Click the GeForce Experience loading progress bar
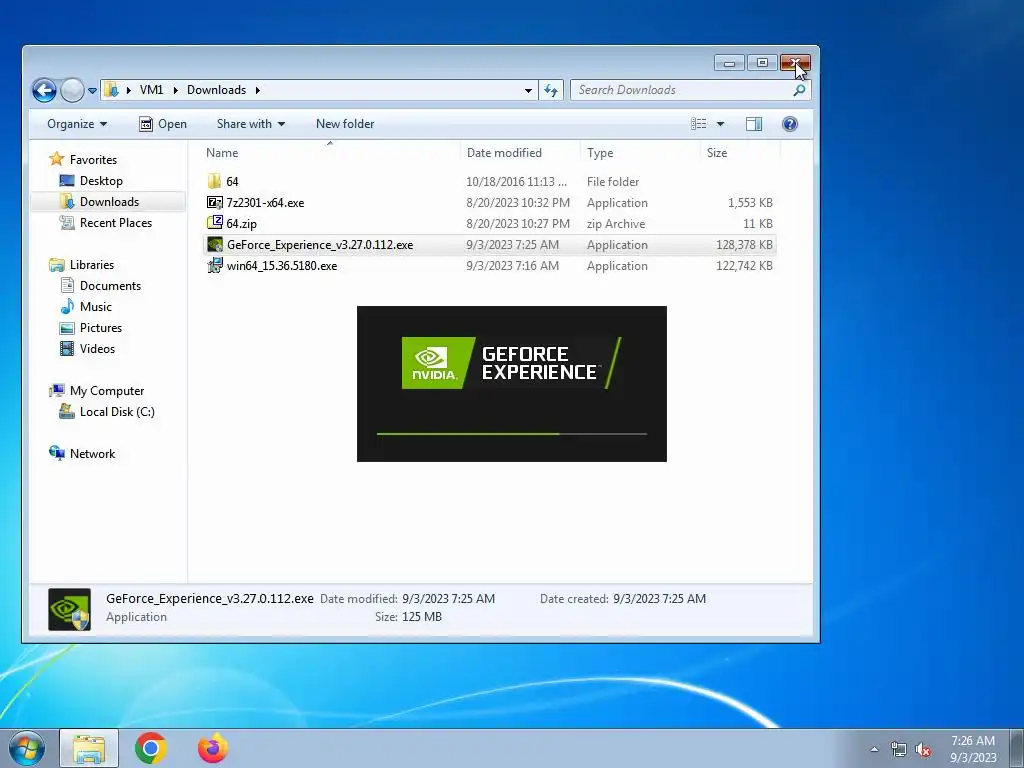This screenshot has width=1024, height=768. tap(512, 434)
